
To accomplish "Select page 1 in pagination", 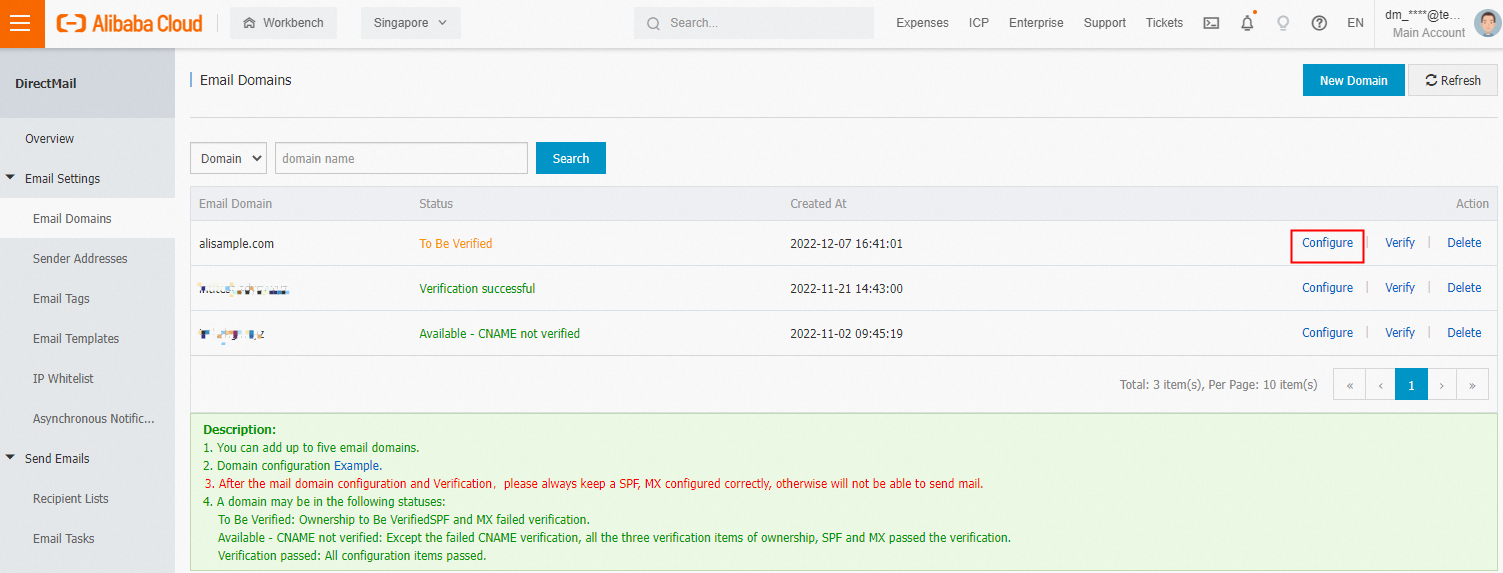I will point(1412,384).
